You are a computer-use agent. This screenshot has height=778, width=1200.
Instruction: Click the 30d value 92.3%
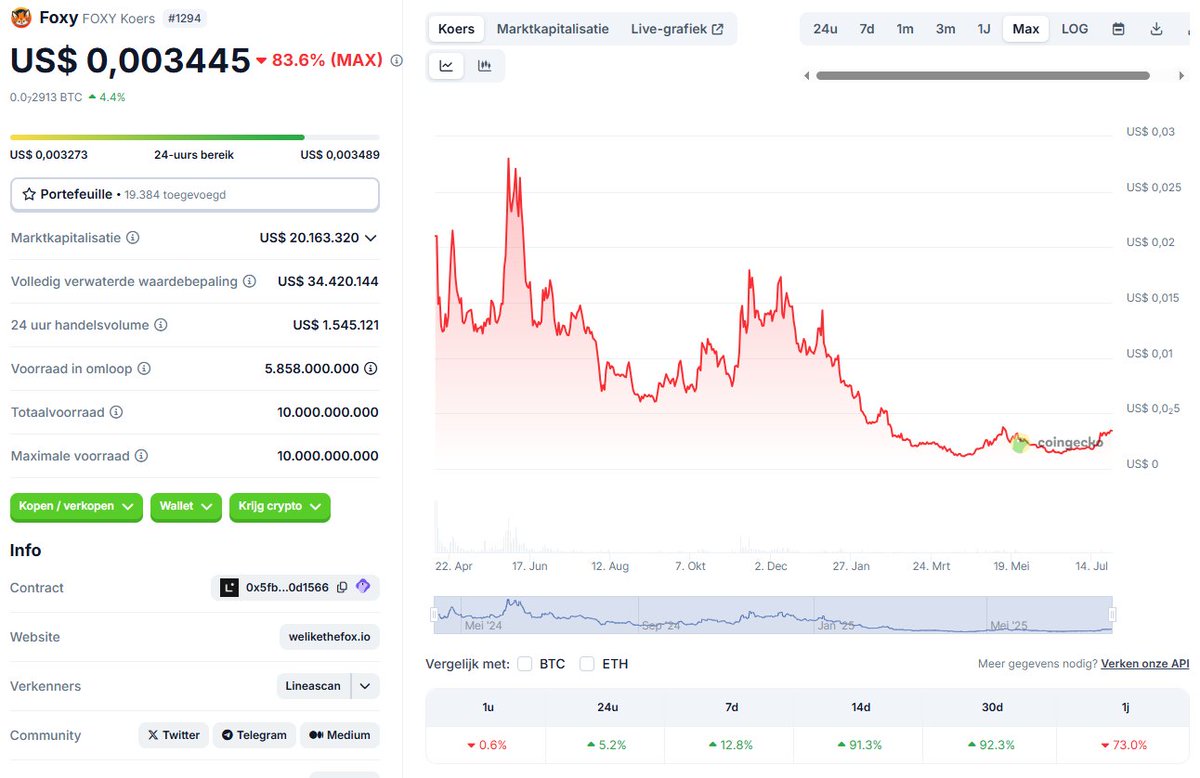tap(992, 745)
